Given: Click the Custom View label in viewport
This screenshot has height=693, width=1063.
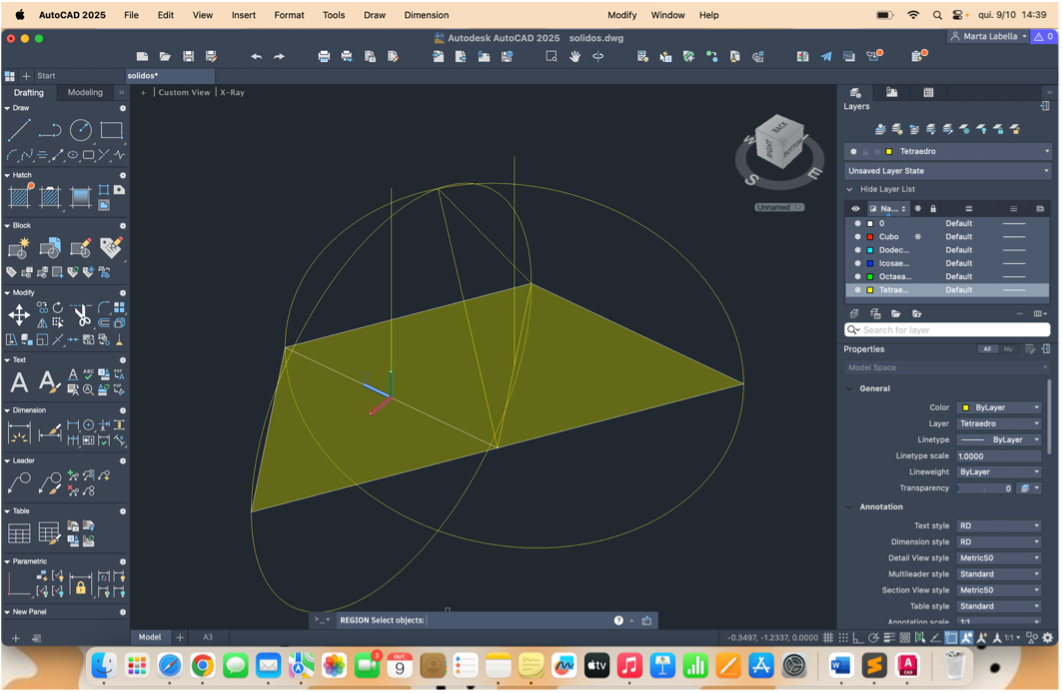Looking at the screenshot, I should coord(184,93).
